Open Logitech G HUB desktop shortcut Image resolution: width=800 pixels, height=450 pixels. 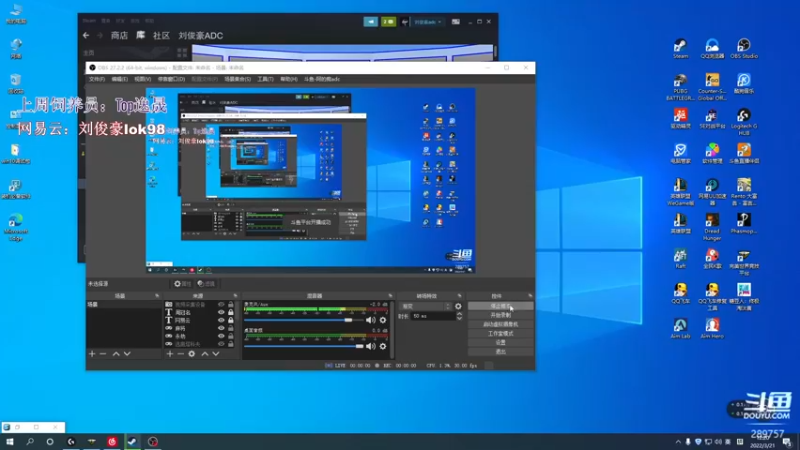[x=744, y=122]
